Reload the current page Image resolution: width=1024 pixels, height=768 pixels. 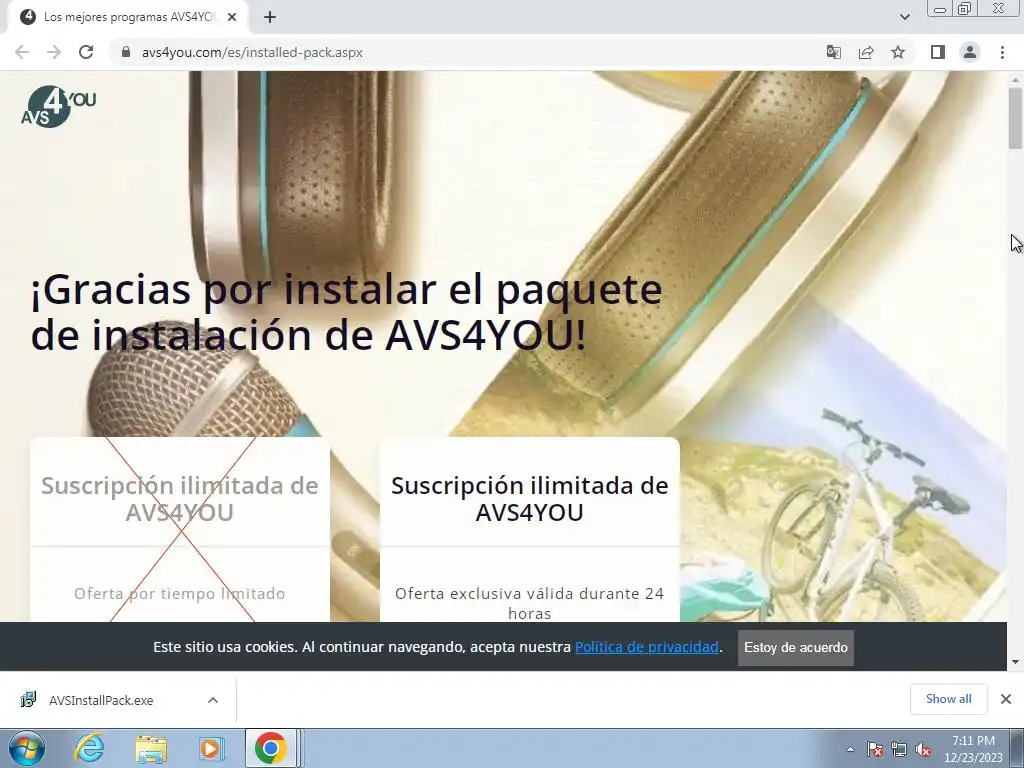(x=86, y=52)
